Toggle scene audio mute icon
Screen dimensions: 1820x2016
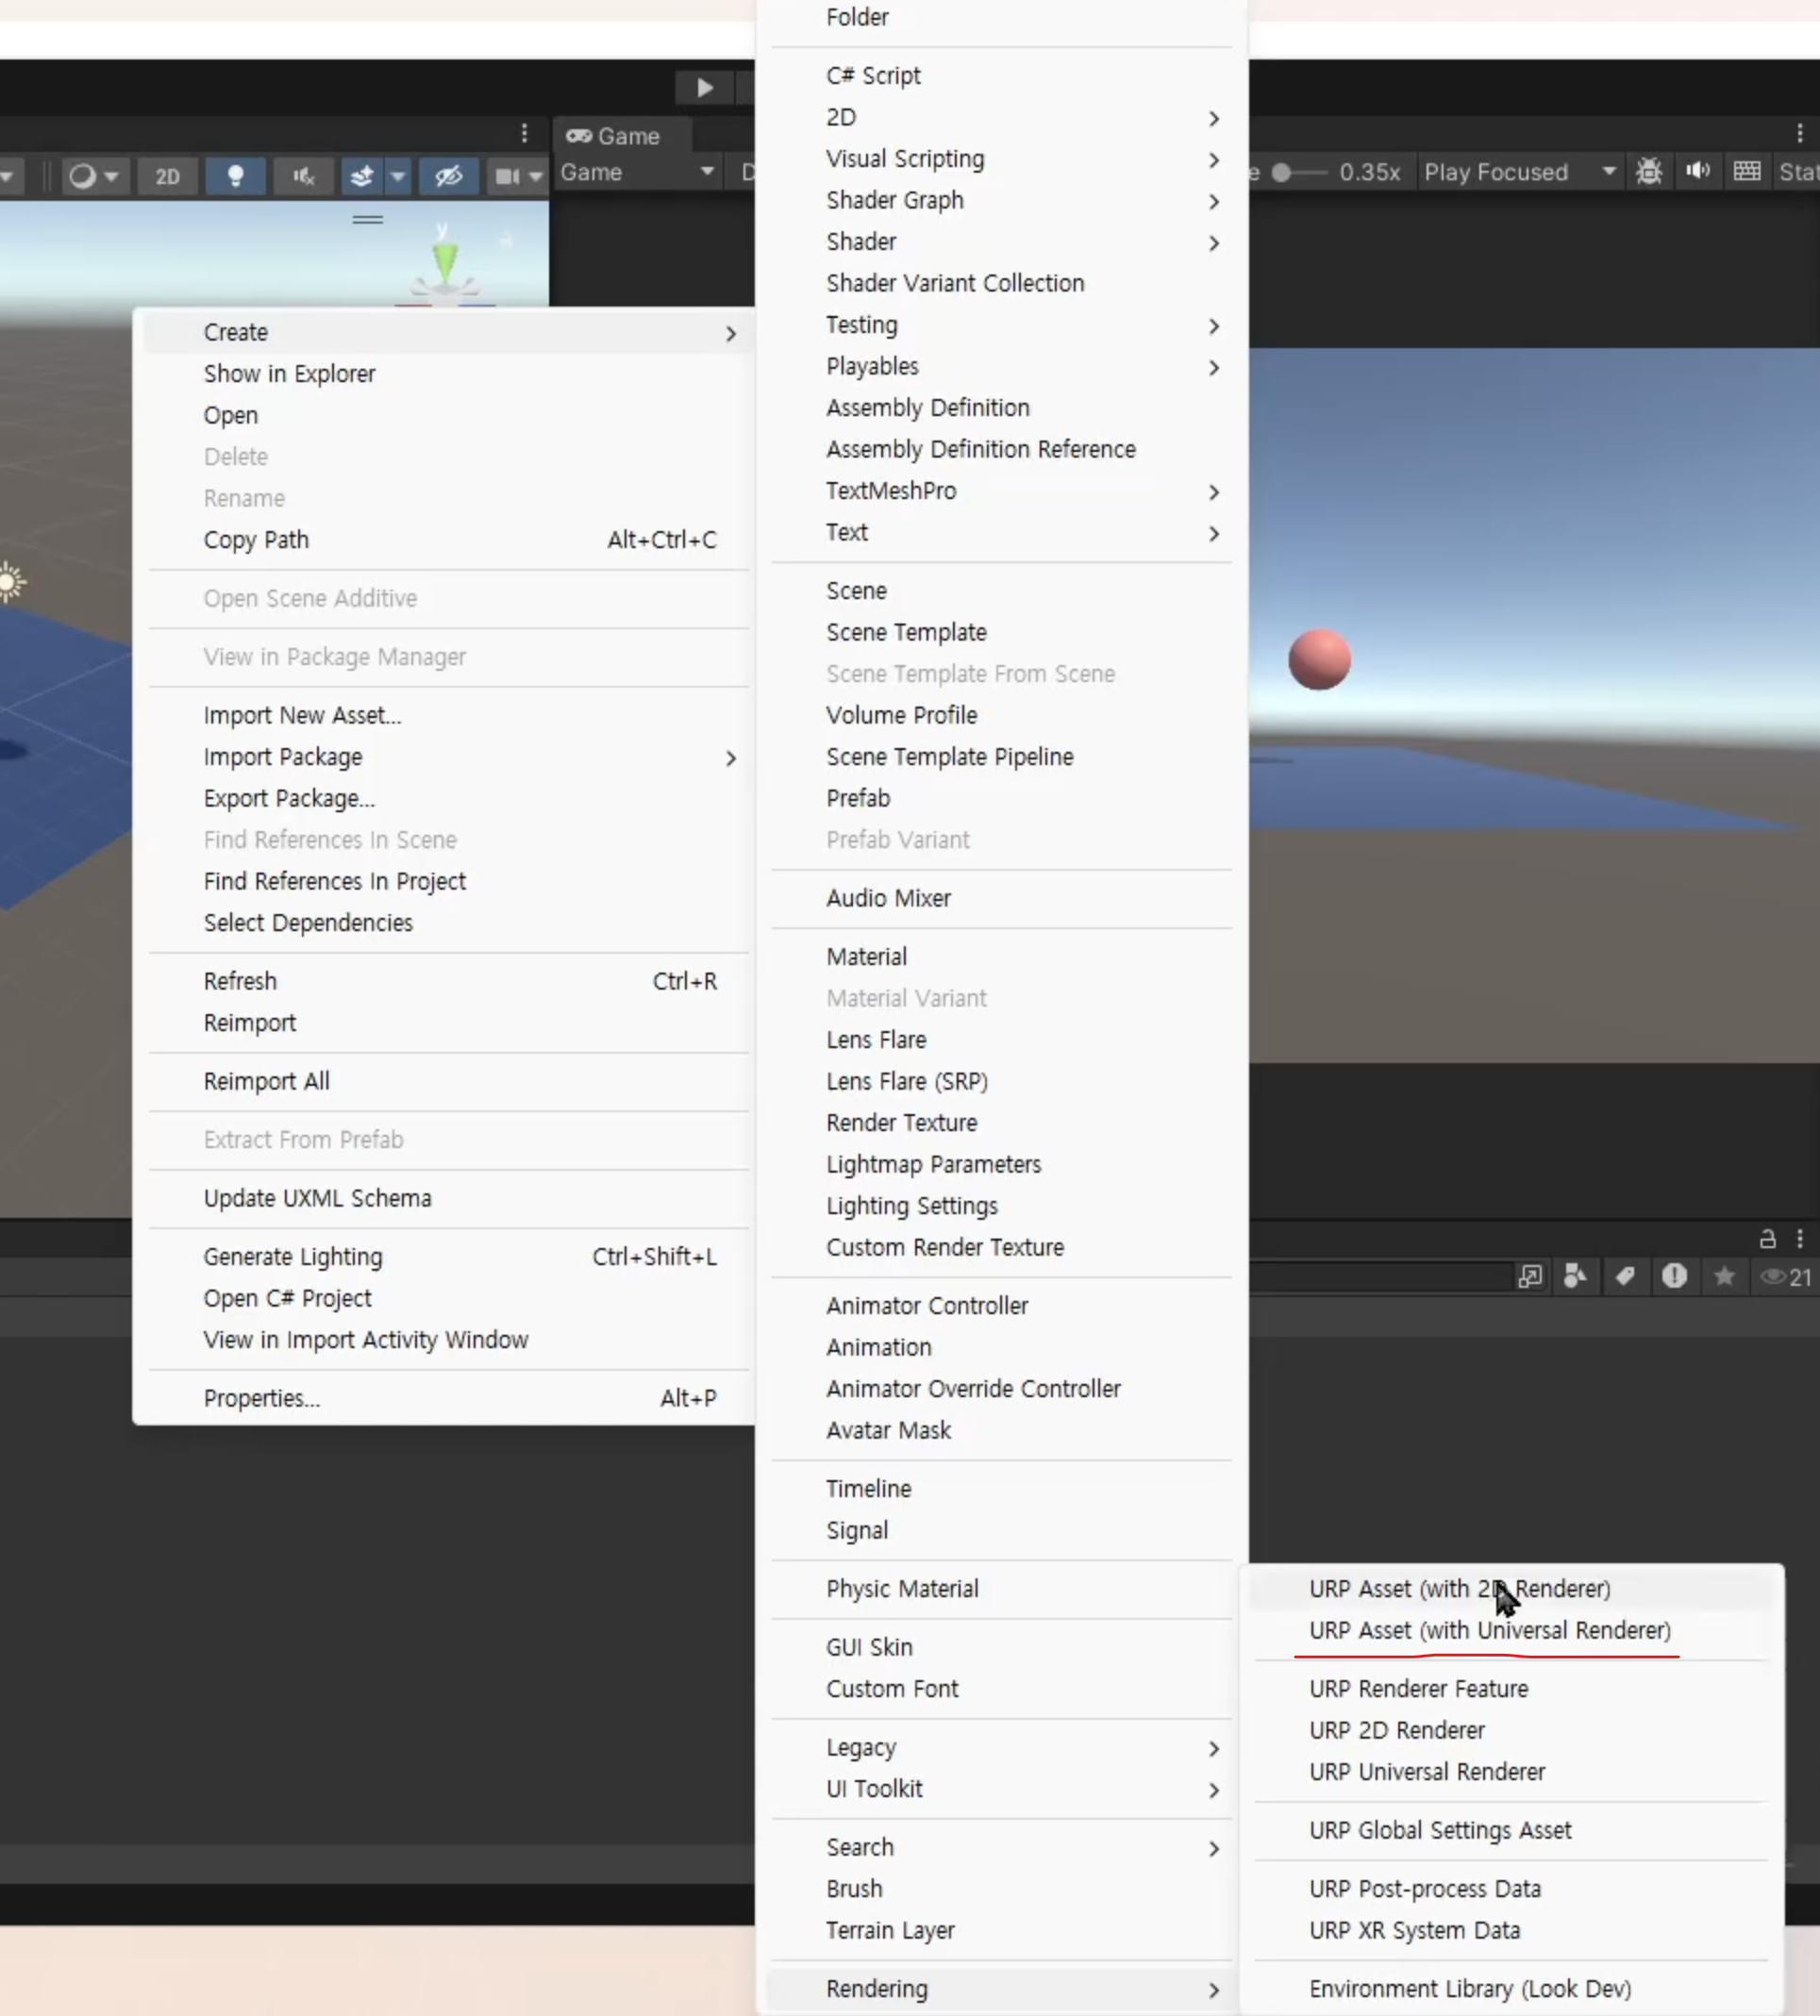(x=303, y=176)
